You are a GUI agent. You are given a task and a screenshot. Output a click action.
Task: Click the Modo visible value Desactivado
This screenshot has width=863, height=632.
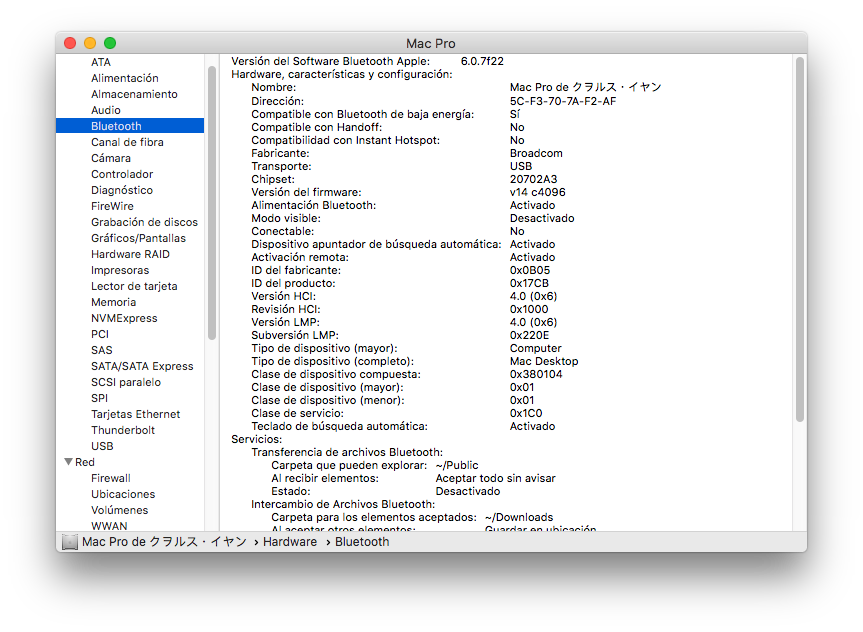542,218
